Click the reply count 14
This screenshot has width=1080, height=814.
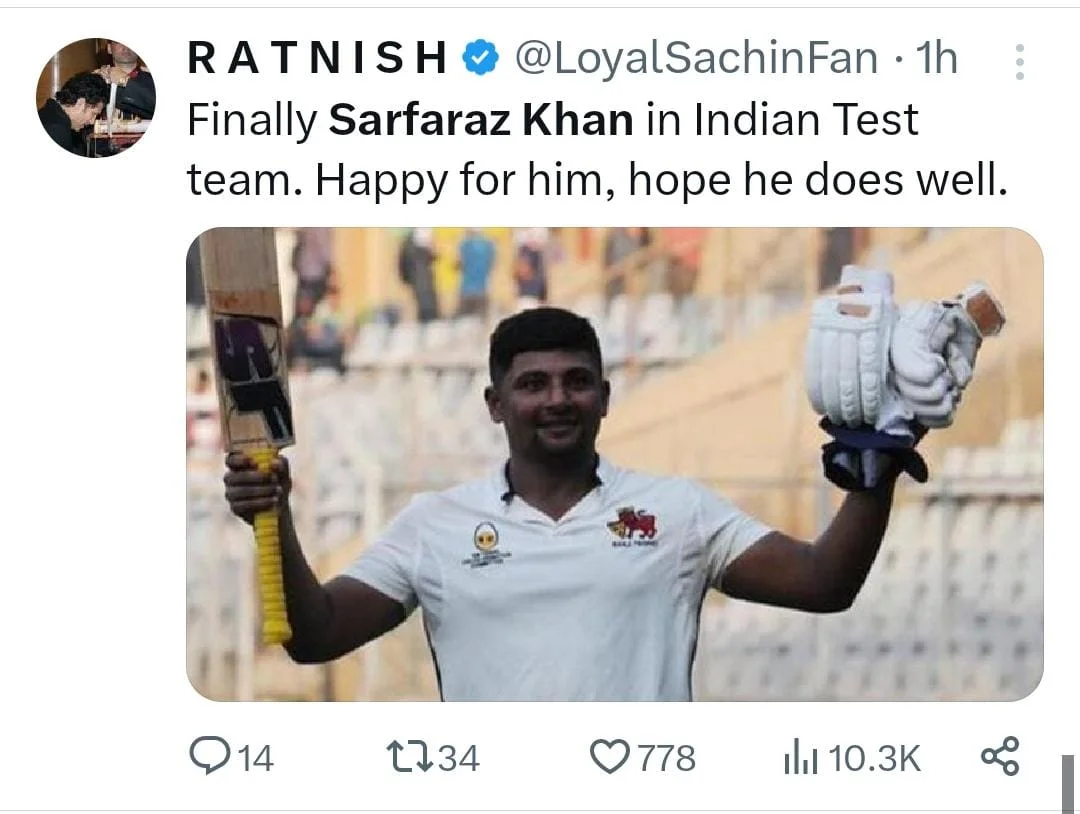[x=255, y=758]
